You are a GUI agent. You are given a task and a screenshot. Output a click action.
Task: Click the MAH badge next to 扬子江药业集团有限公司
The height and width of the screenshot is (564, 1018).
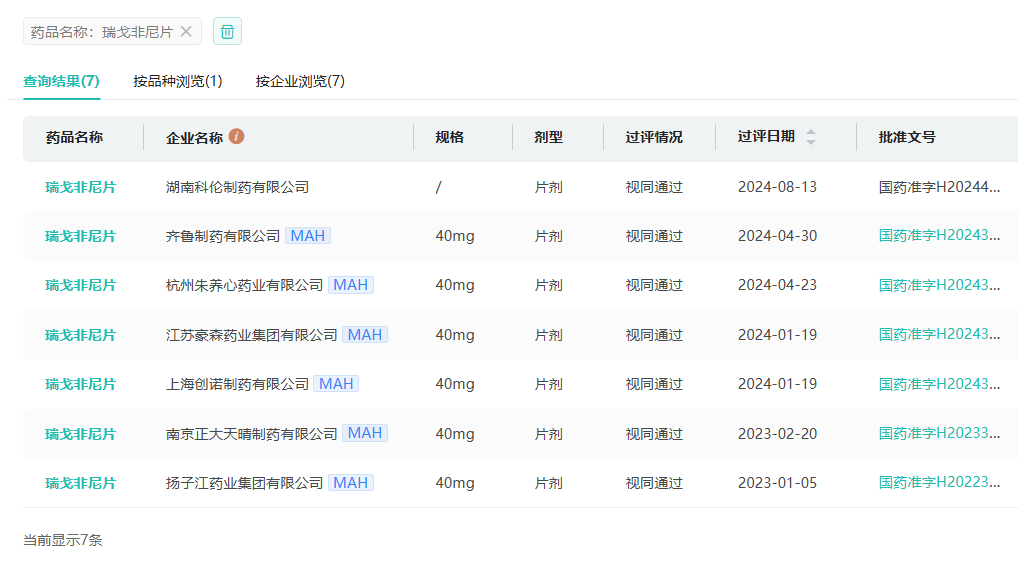[351, 483]
